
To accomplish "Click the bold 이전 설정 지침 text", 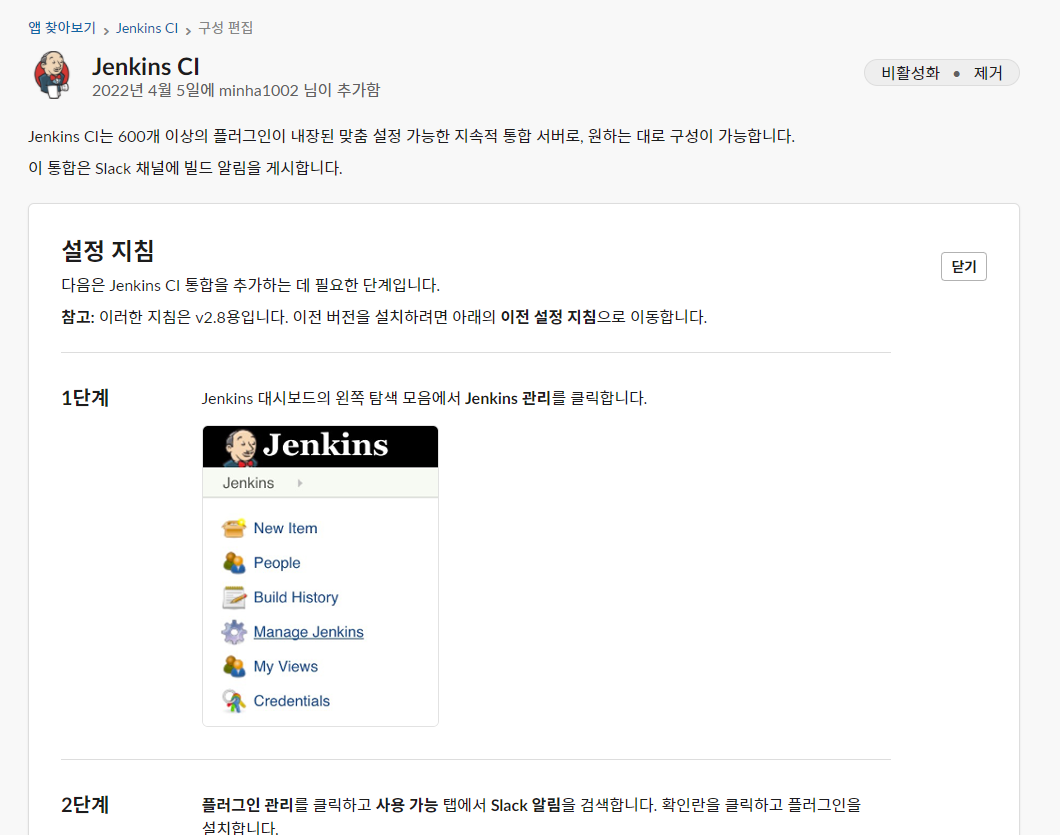I will coord(548,316).
